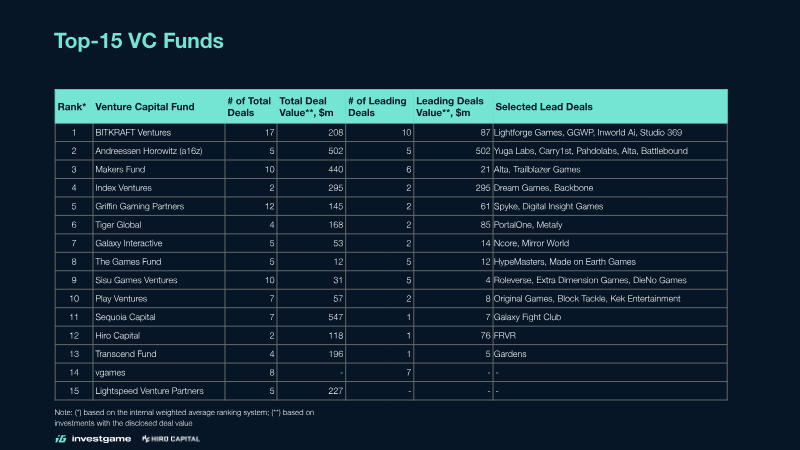Click the Selected Lead Deals header
This screenshot has height=450, width=800.
pyautogui.click(x=544, y=107)
